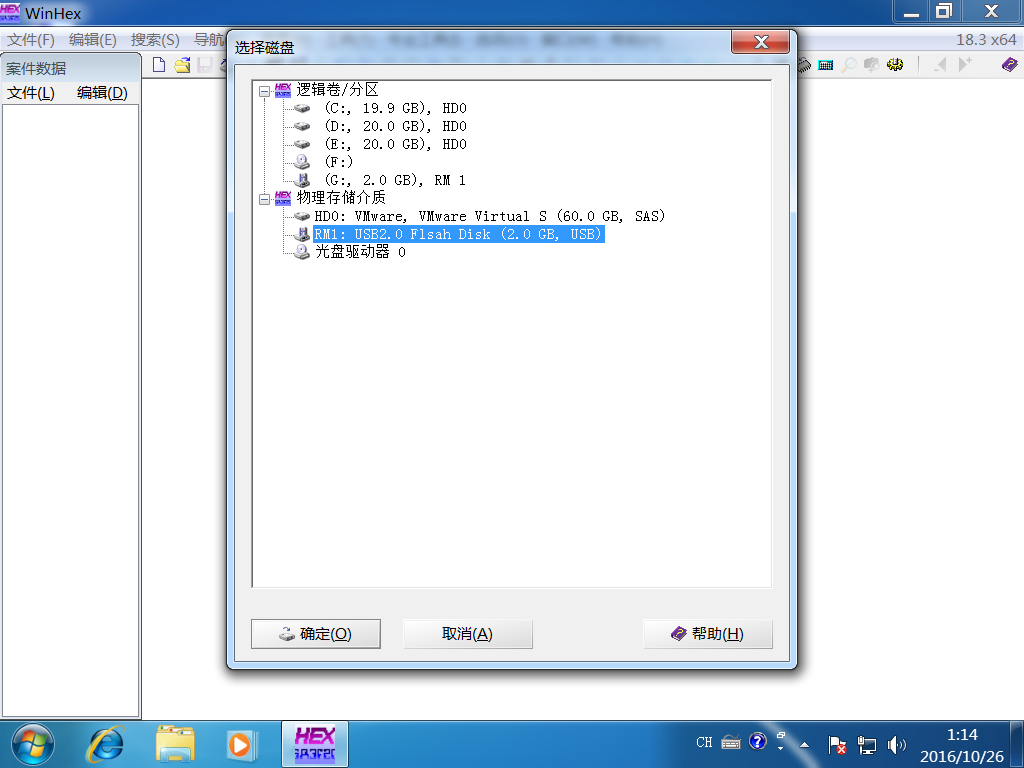Select 光盘驱动器 0 entry

pos(360,251)
